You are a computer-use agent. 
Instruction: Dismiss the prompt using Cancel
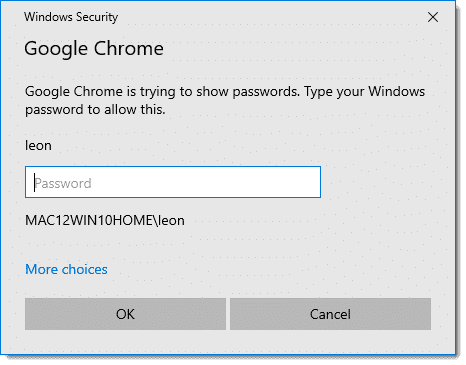pyautogui.click(x=330, y=314)
